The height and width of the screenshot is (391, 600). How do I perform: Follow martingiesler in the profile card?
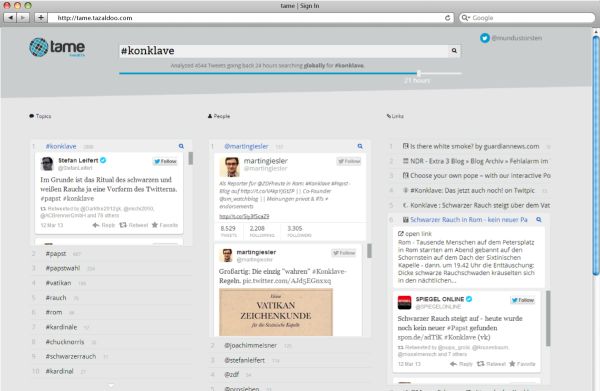click(349, 161)
